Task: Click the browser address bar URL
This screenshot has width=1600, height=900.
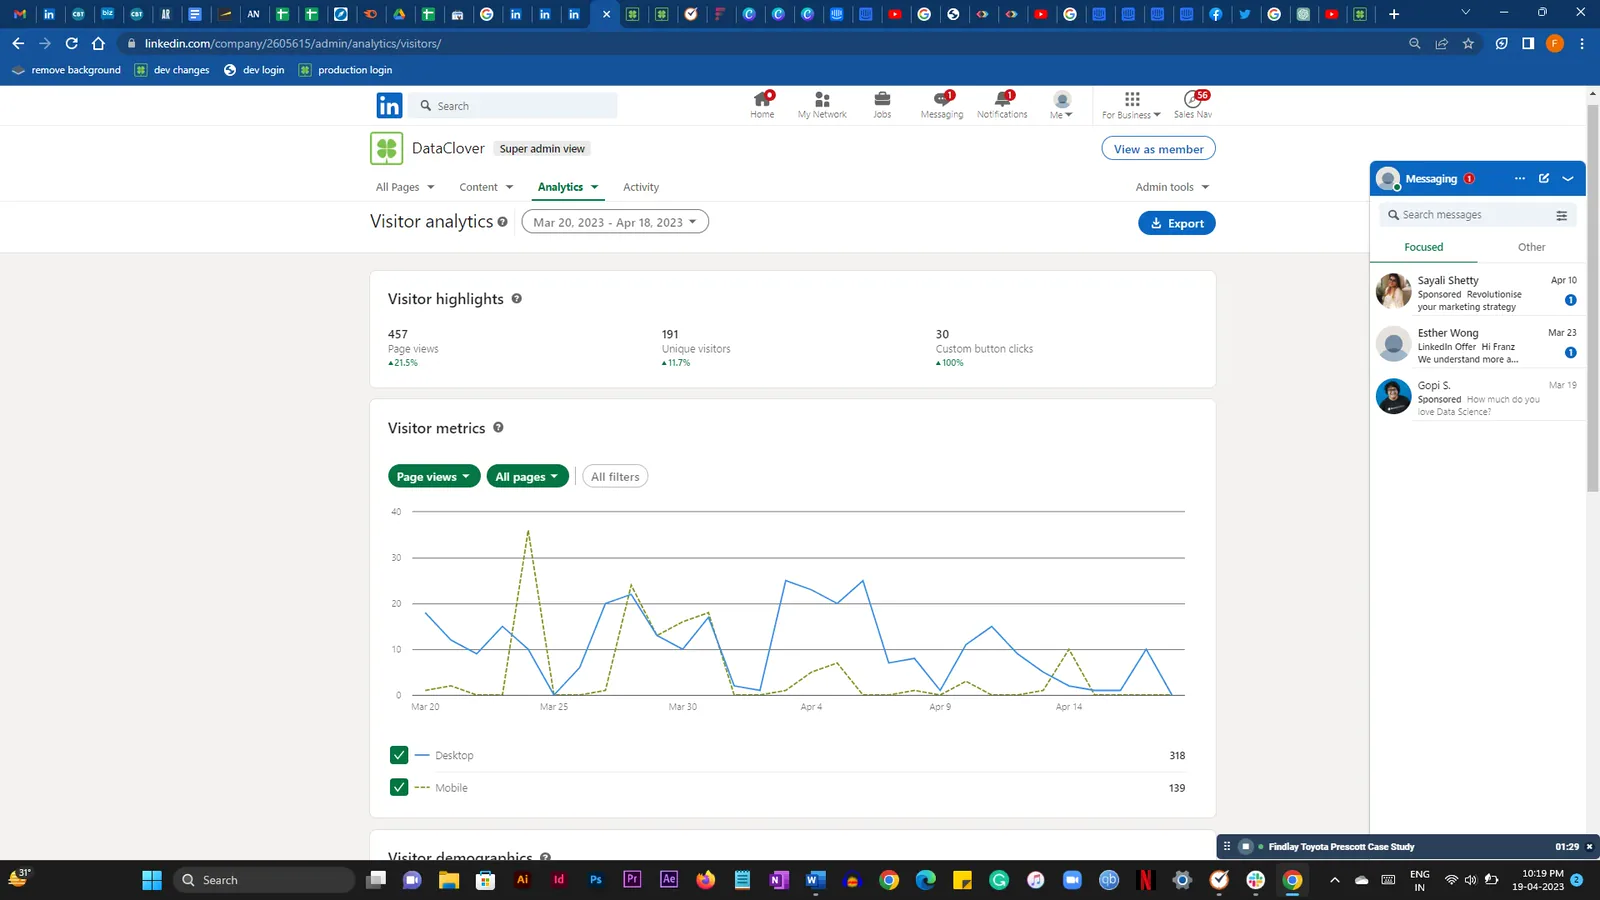Action: (x=292, y=43)
